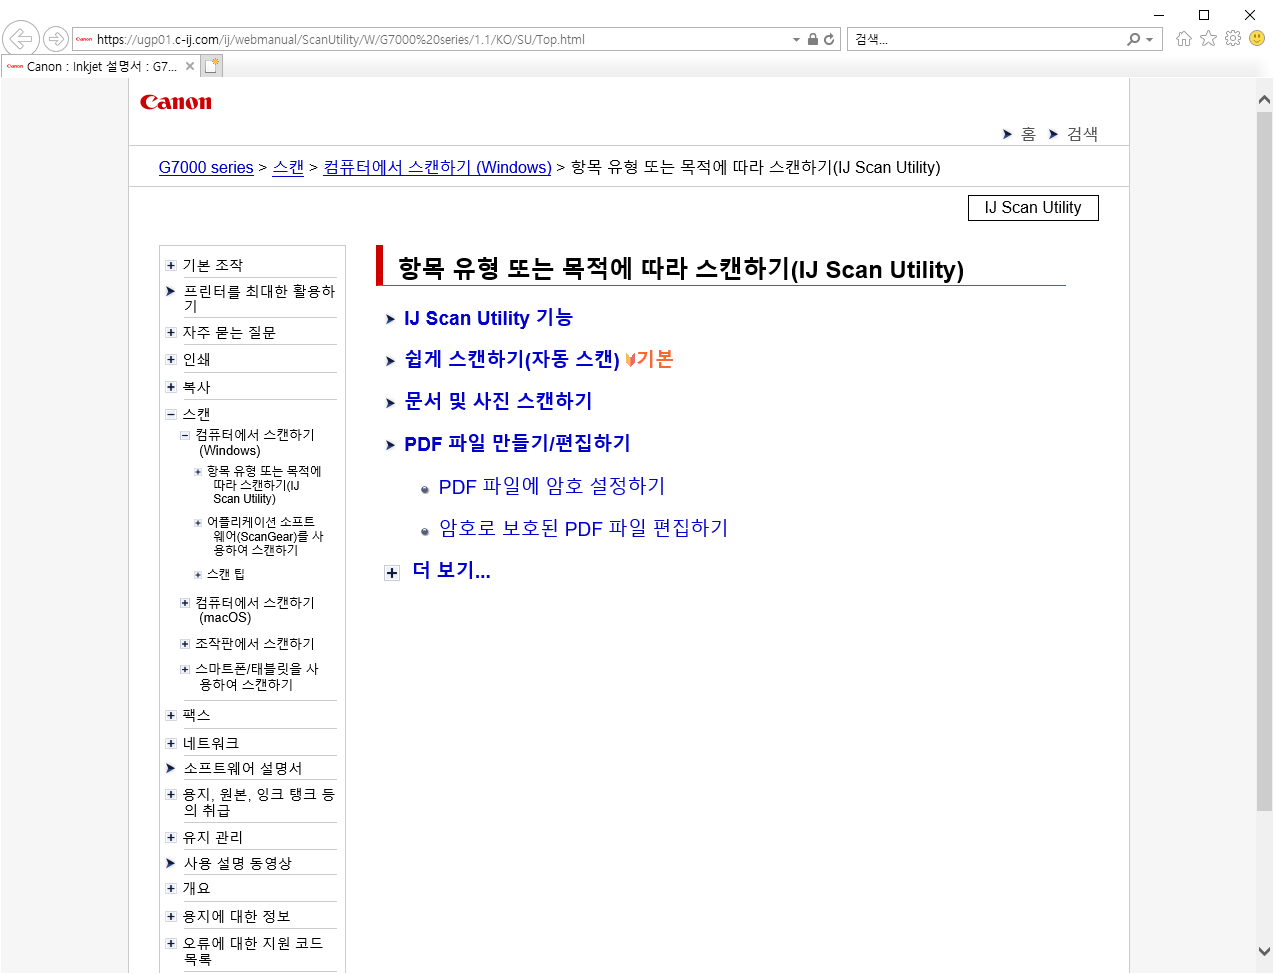Open Favorites star icon

coord(1208,38)
